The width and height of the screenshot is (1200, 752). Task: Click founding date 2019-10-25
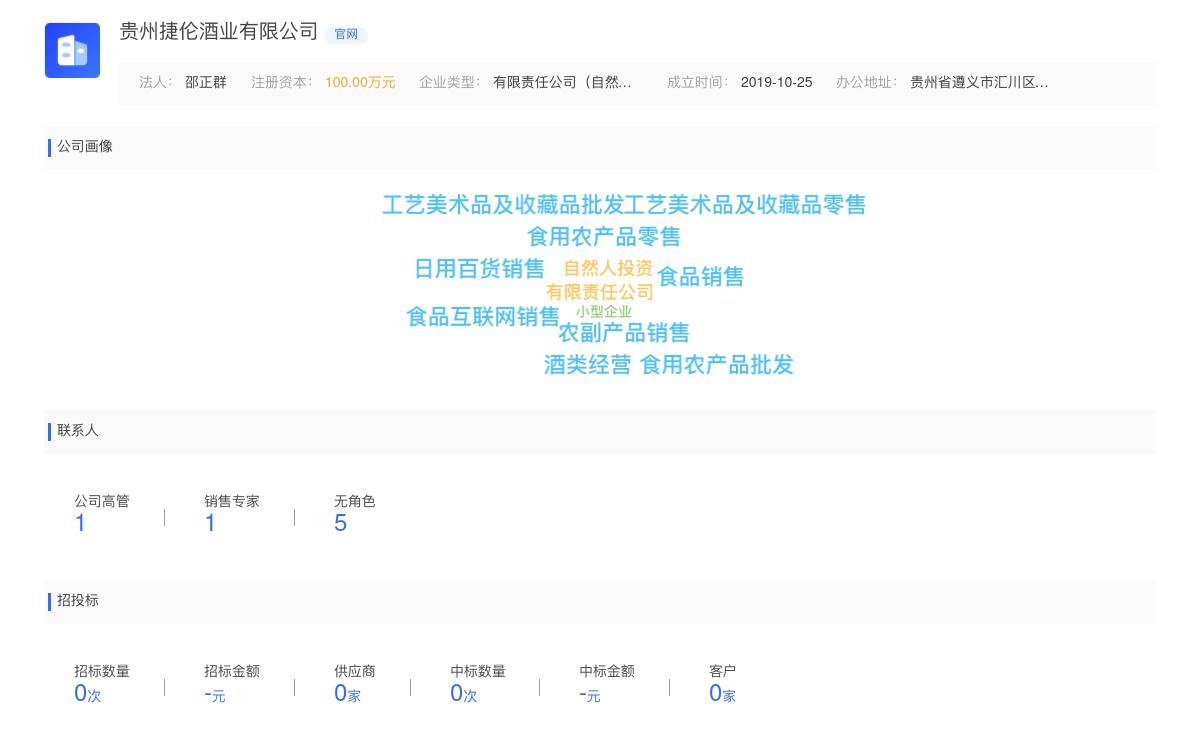point(776,83)
